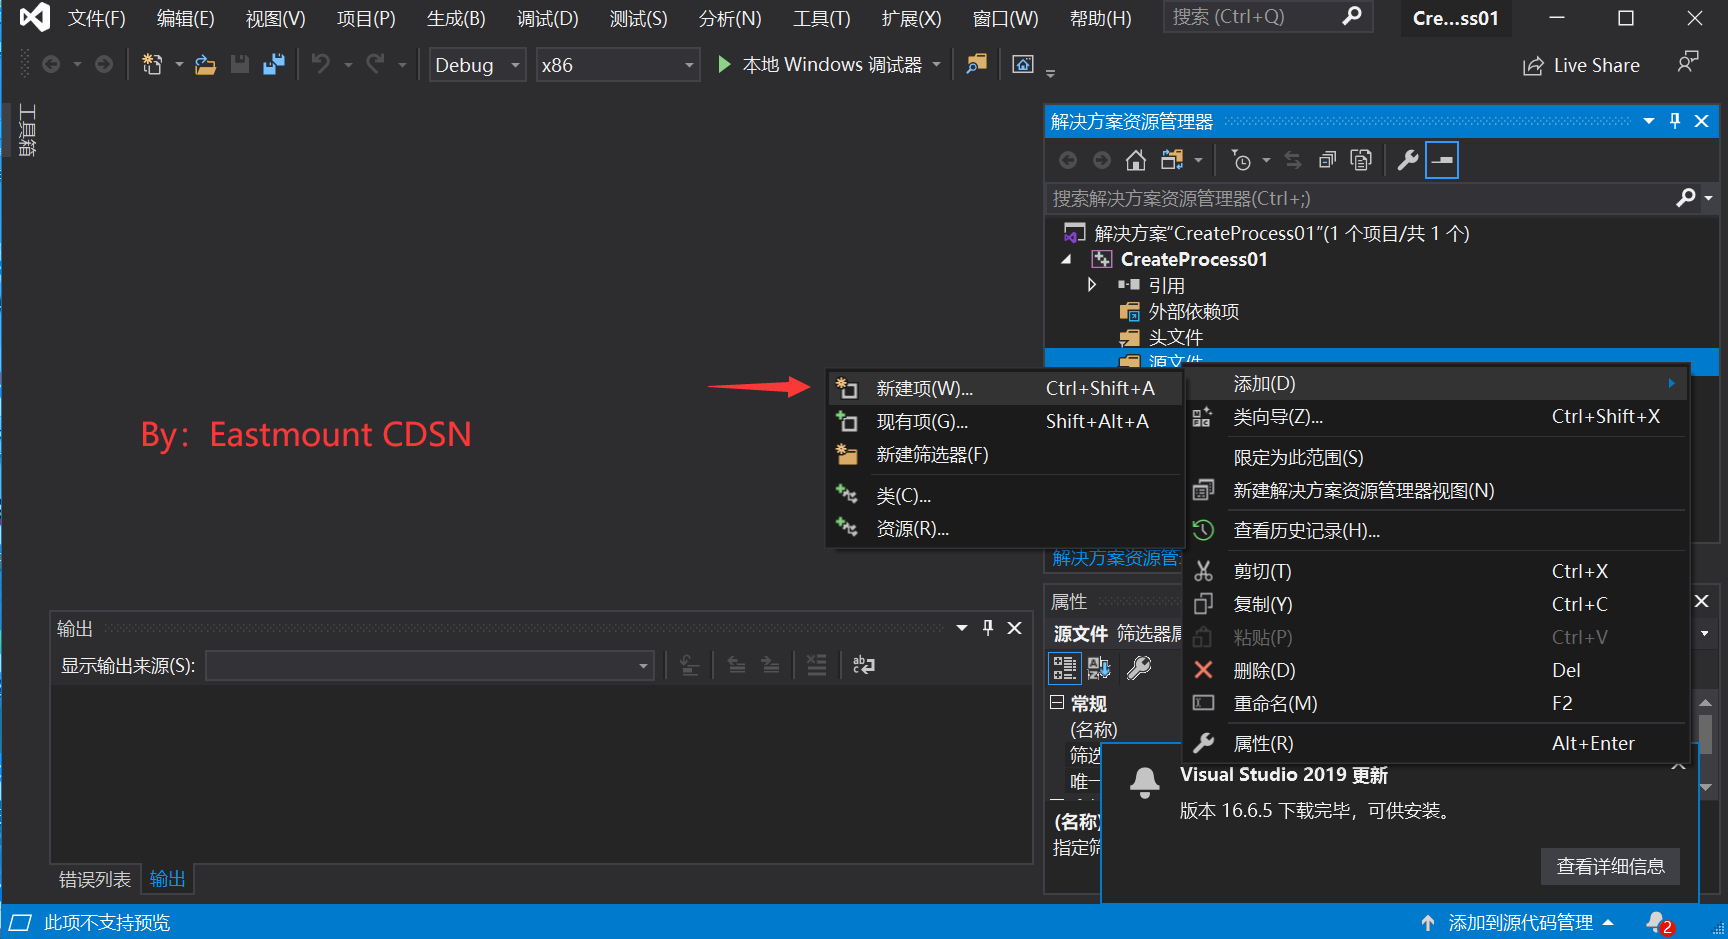Click the send feedback person icon

click(x=1688, y=63)
